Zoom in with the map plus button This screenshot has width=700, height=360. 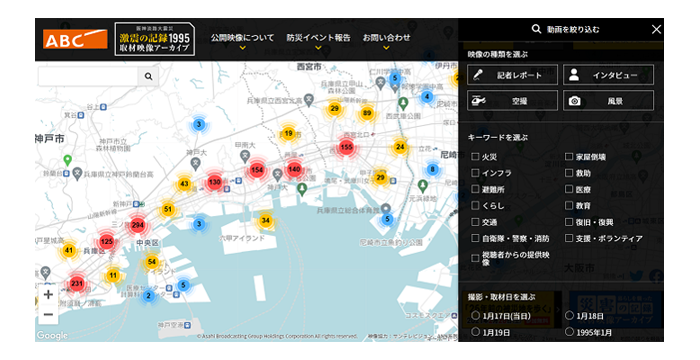(48, 295)
